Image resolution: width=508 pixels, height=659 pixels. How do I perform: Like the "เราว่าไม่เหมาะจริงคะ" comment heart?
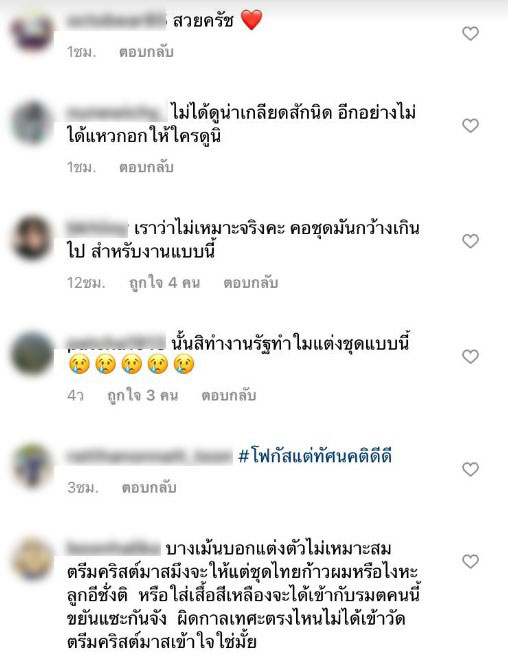click(x=470, y=241)
